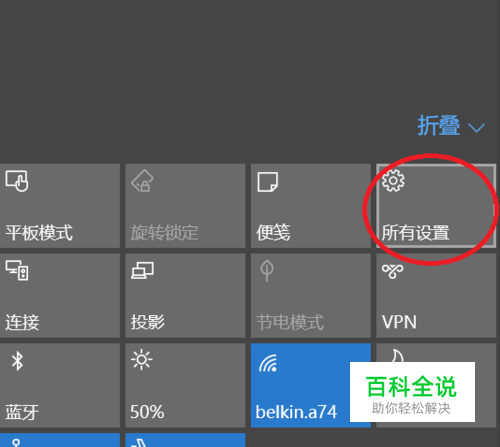Screen dimensions: 500x447
Task: Click the 旋转锁定 rotation lock icon
Action: 142,181
